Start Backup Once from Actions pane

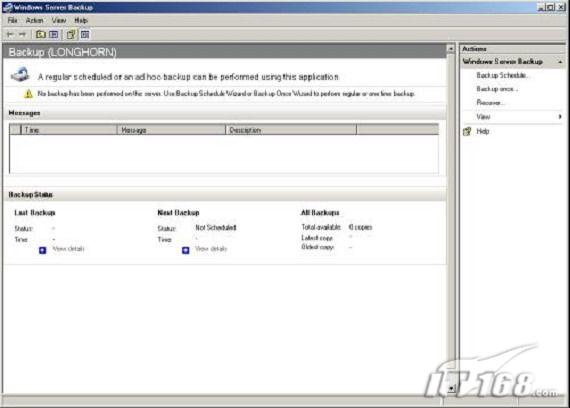pos(497,89)
